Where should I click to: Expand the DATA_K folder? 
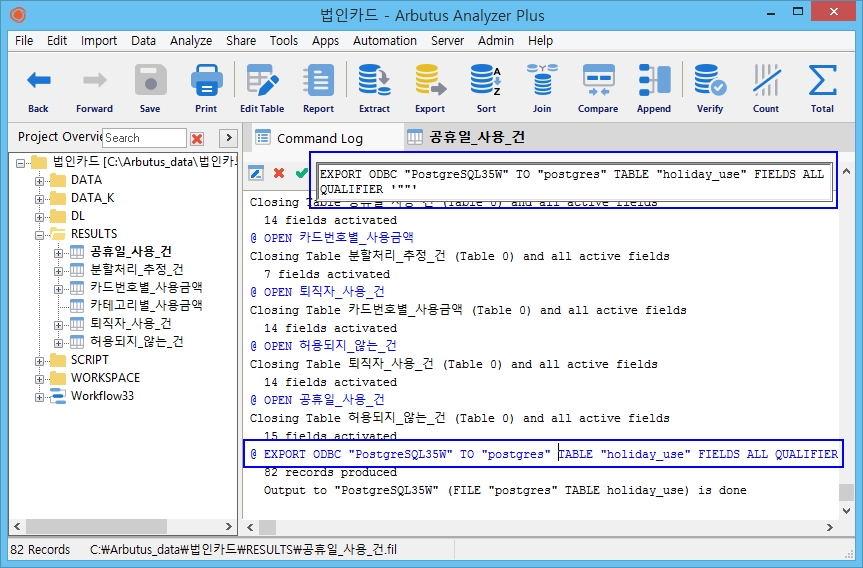(39, 199)
